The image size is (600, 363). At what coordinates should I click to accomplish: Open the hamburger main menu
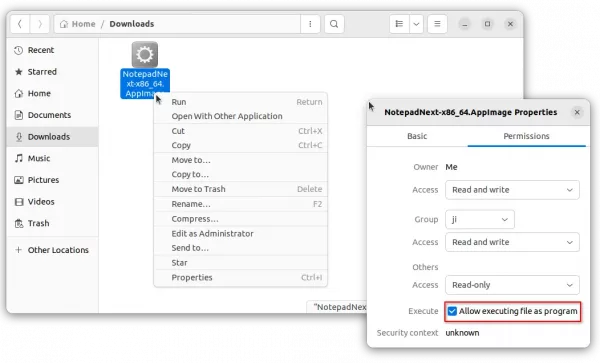tap(437, 24)
